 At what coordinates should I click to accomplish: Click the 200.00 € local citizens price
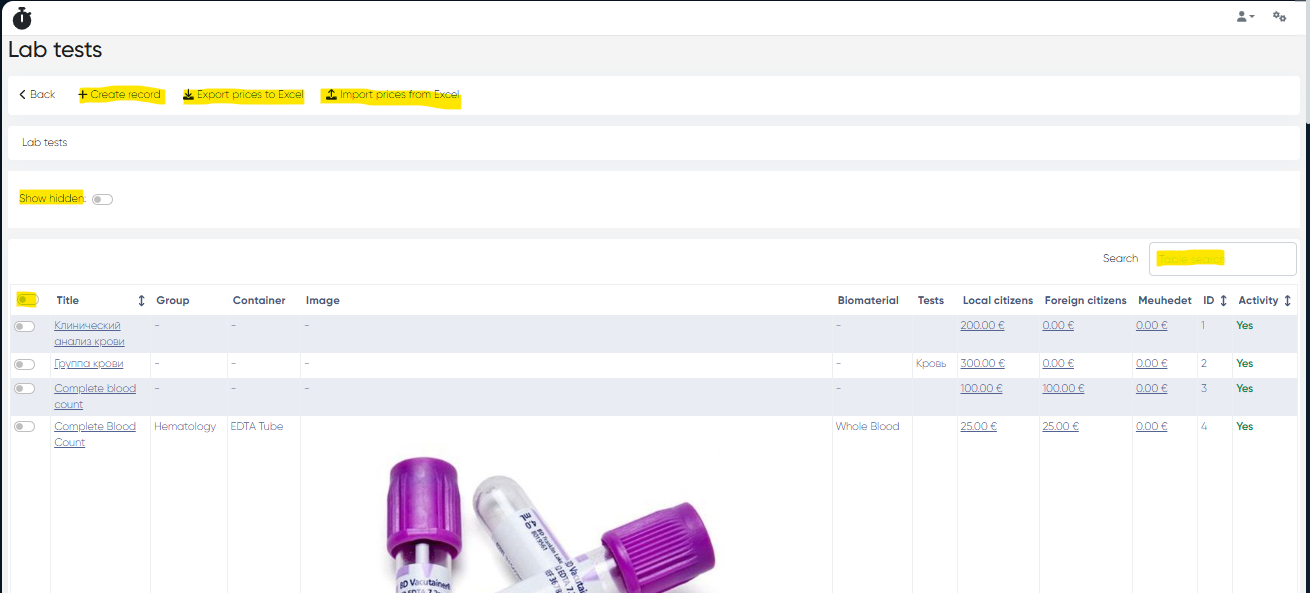point(982,325)
